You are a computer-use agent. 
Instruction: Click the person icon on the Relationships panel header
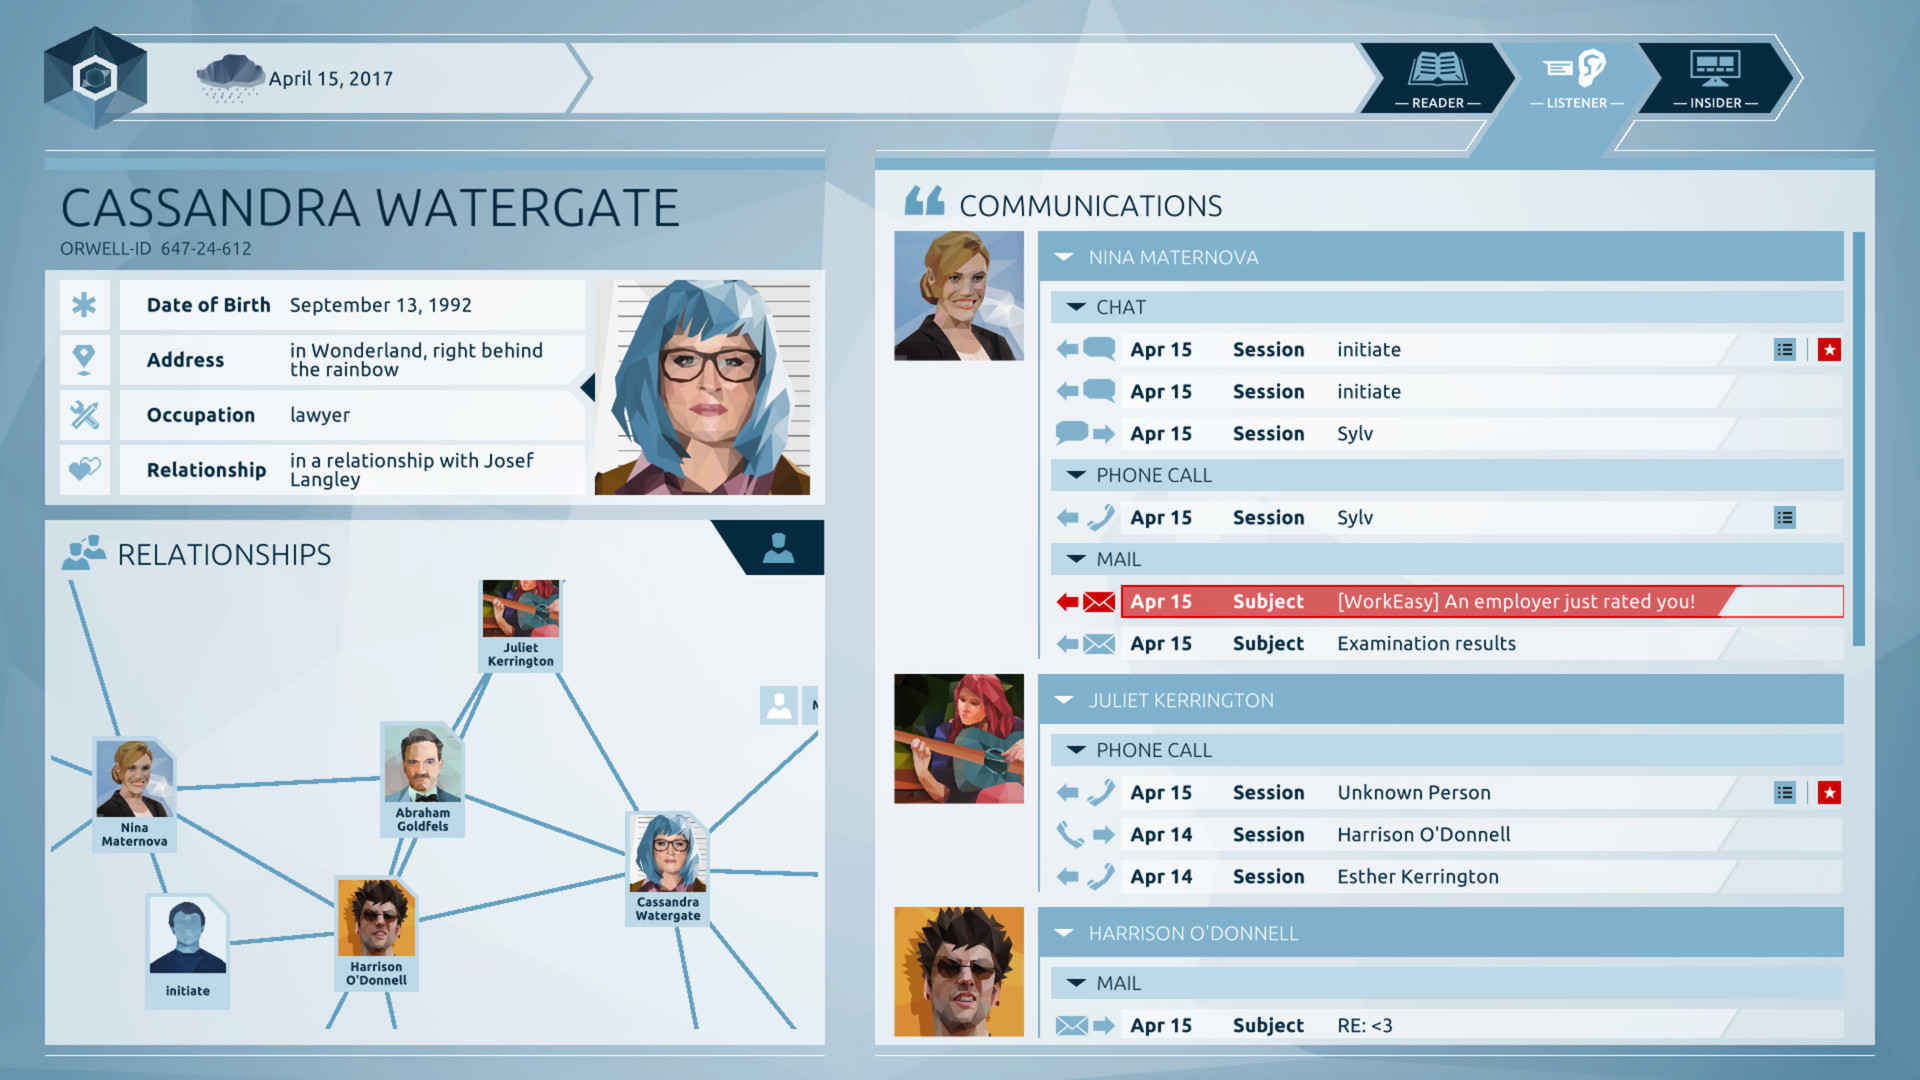point(777,548)
